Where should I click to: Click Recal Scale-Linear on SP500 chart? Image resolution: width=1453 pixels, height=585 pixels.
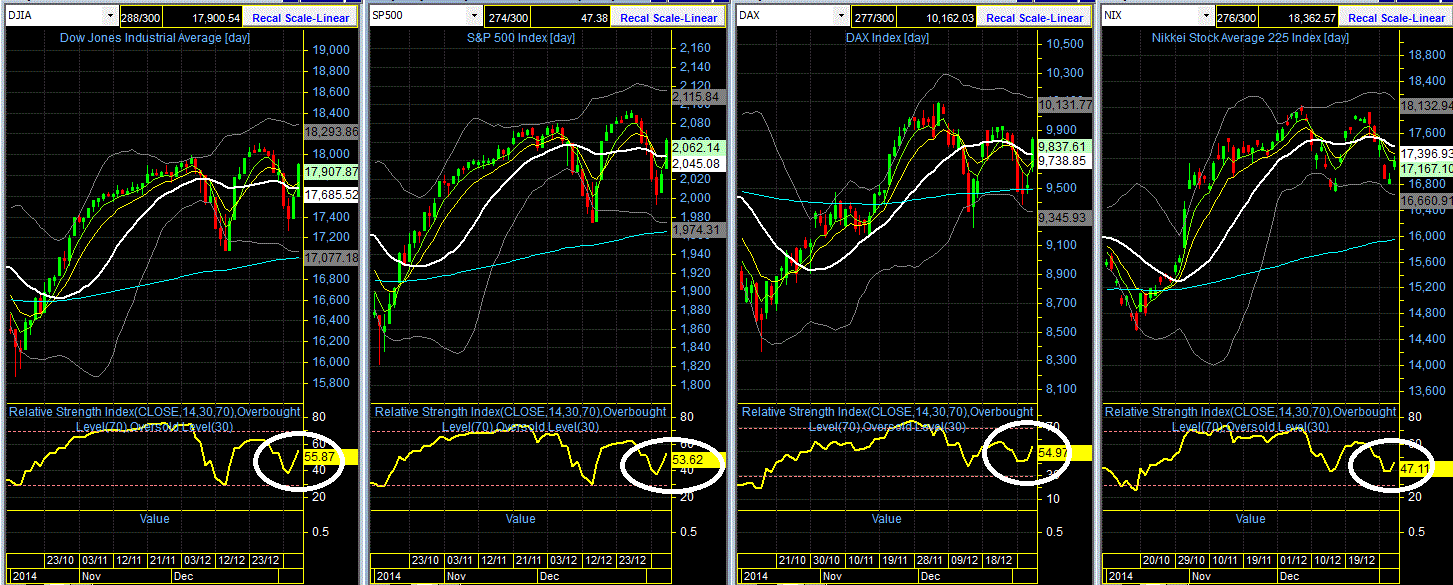coord(669,18)
